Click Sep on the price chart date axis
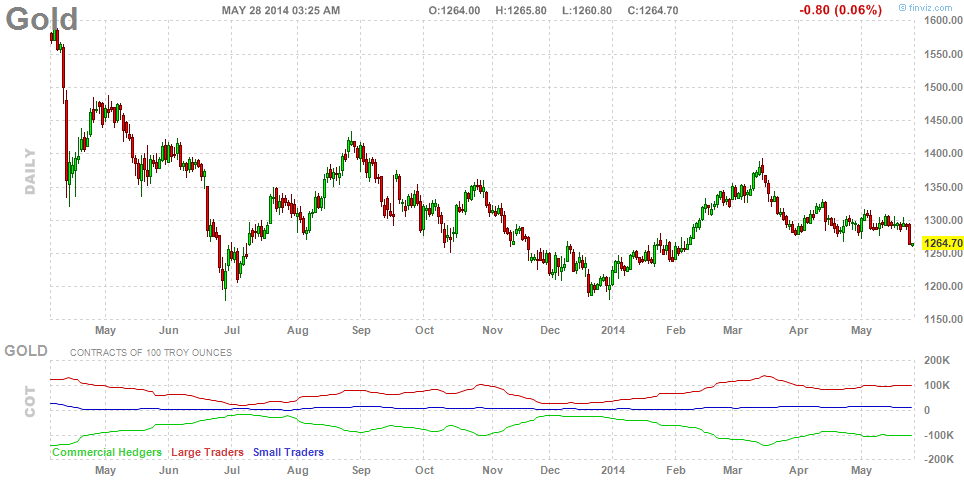Screen dimensions: 964x480 pyautogui.click(x=361, y=331)
